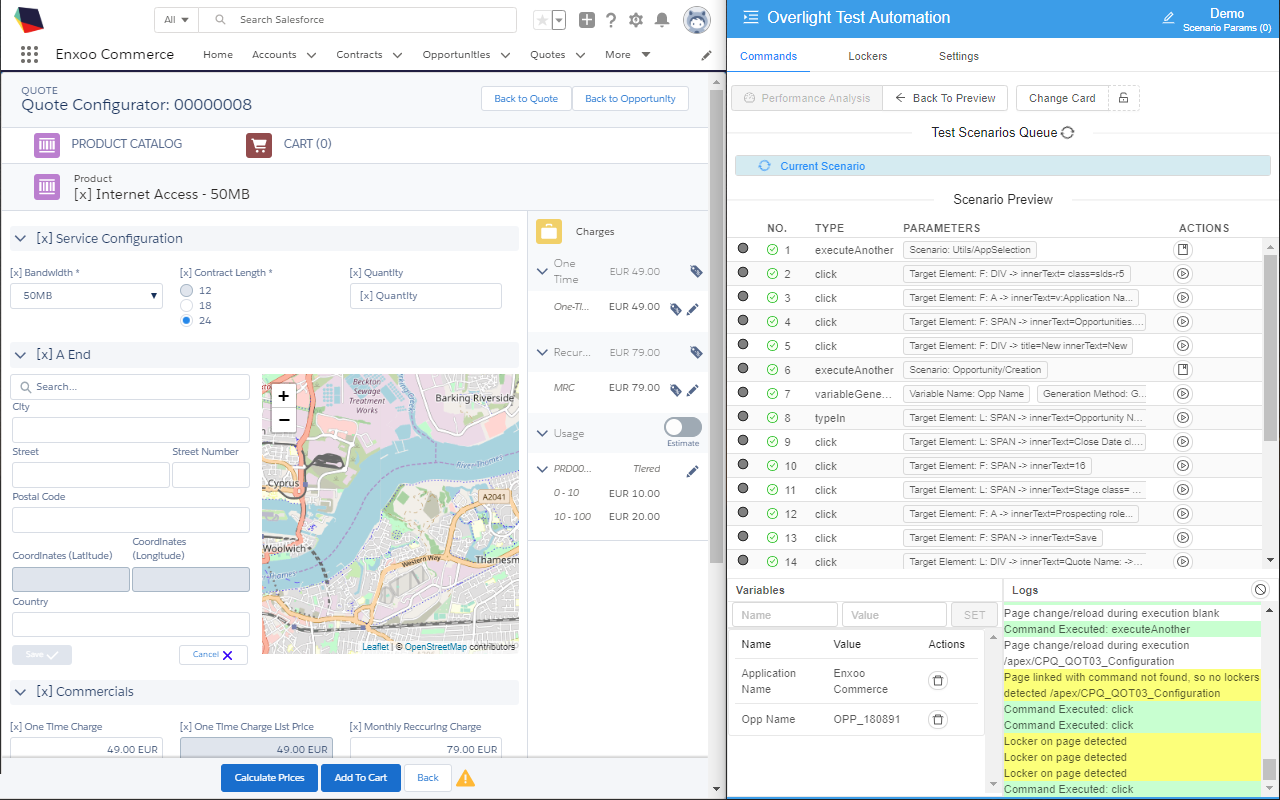Toggle breakpoint dot on command 9
Viewport: 1280px width, 800px height.
coord(743,440)
